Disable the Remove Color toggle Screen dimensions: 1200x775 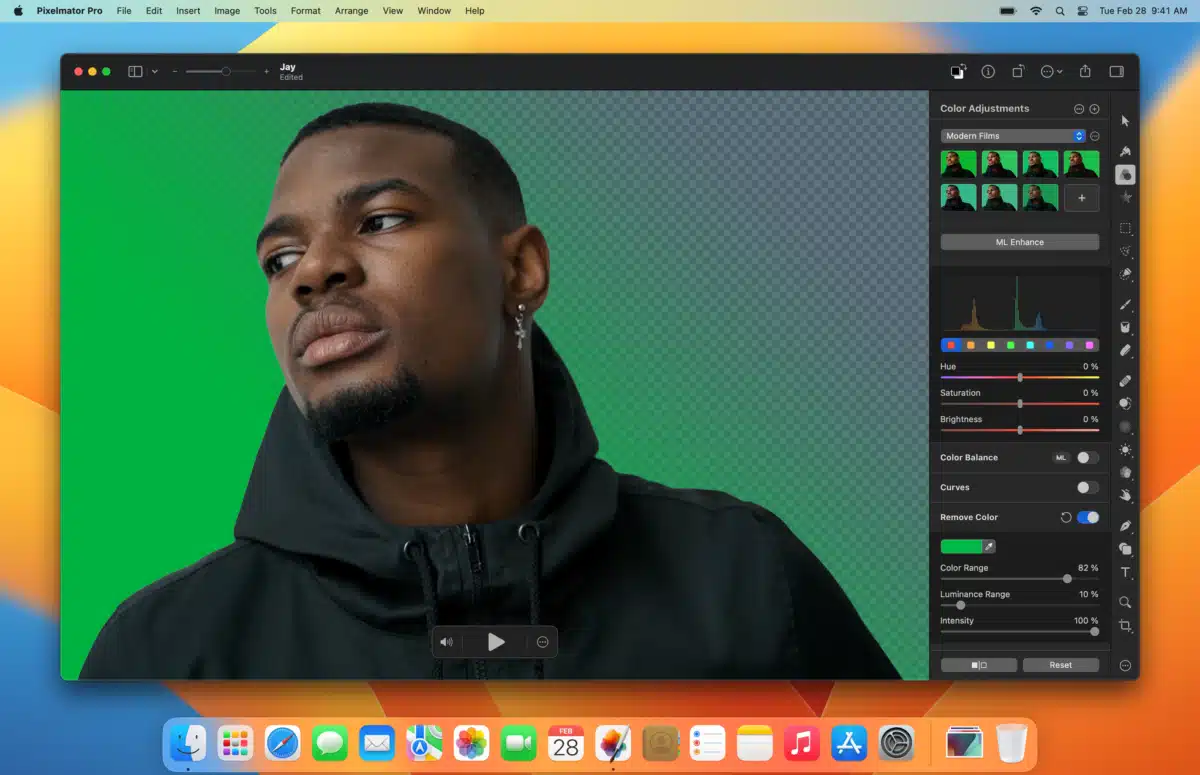(x=1087, y=518)
